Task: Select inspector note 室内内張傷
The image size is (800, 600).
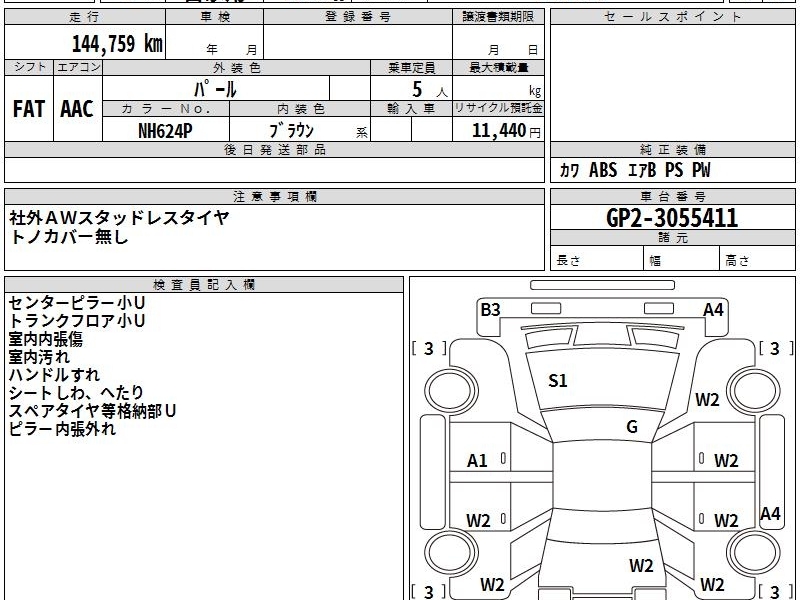Action: (x=45, y=339)
